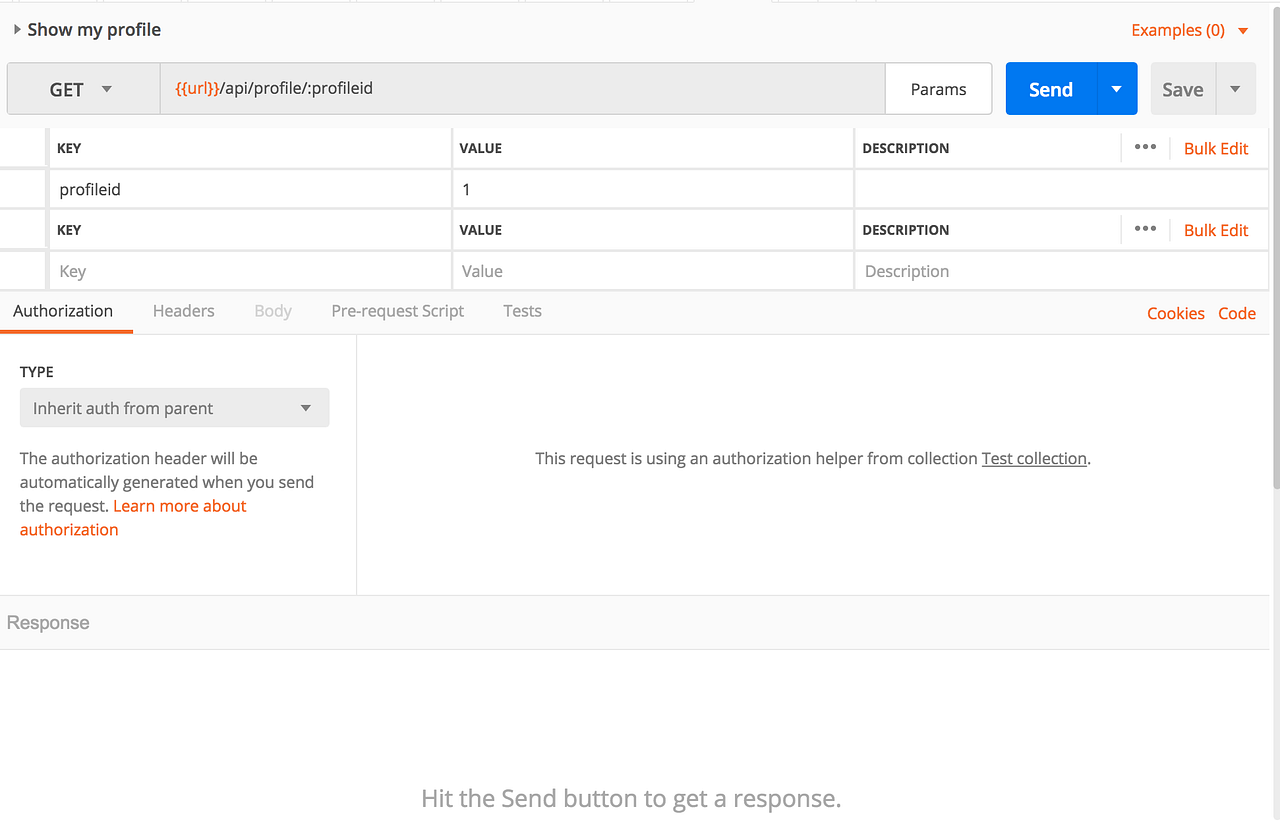
Task: Switch to the Tests tab
Action: 522,311
